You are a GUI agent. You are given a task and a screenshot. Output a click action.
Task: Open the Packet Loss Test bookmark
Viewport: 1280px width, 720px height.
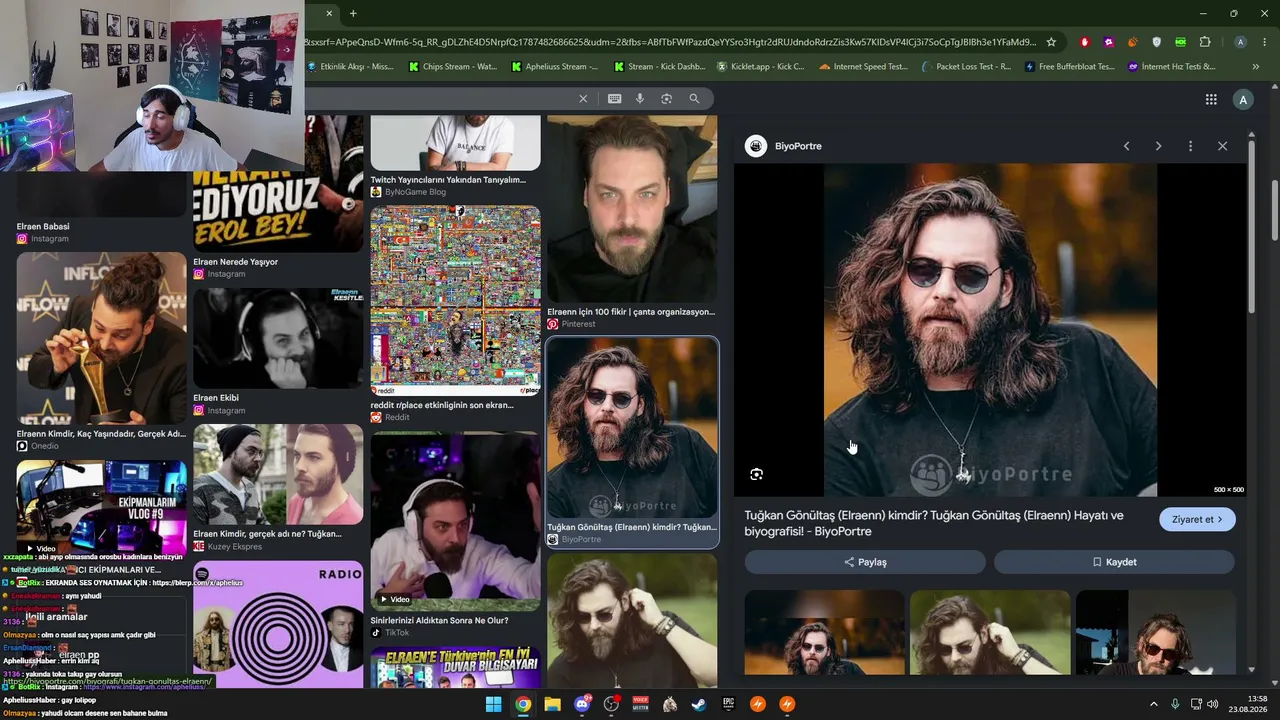tap(966, 67)
